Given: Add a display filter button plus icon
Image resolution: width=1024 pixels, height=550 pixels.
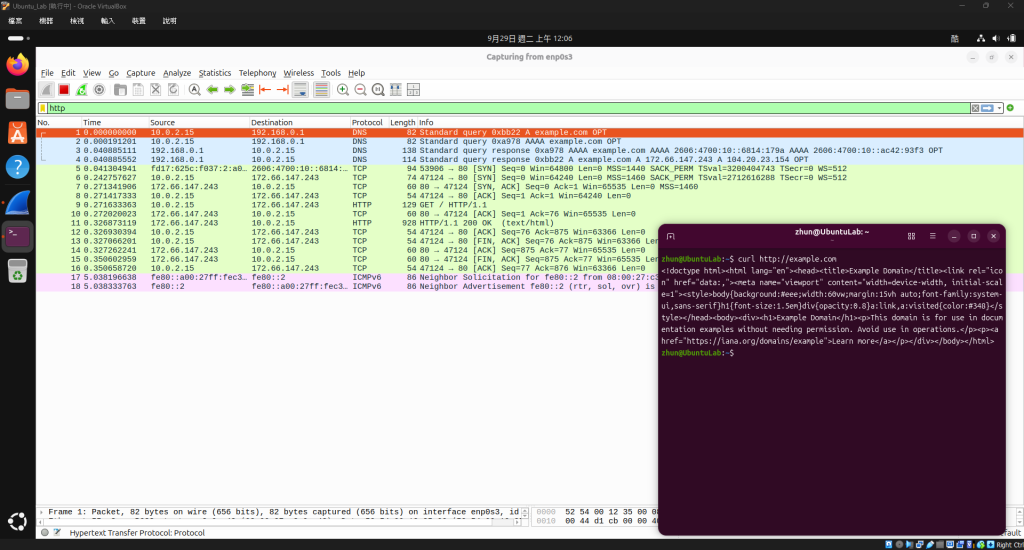Looking at the screenshot, I should pyautogui.click(x=1010, y=108).
